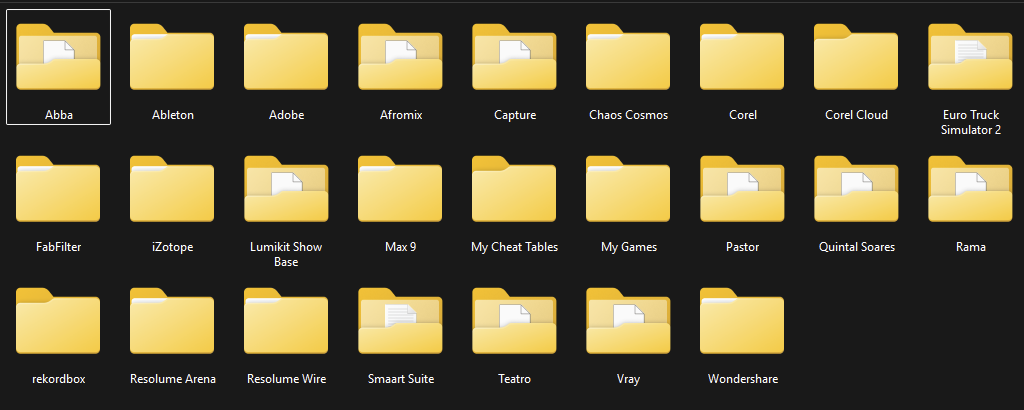Click the 'Pastor' name text
1024x410 pixels.
pyautogui.click(x=743, y=247)
